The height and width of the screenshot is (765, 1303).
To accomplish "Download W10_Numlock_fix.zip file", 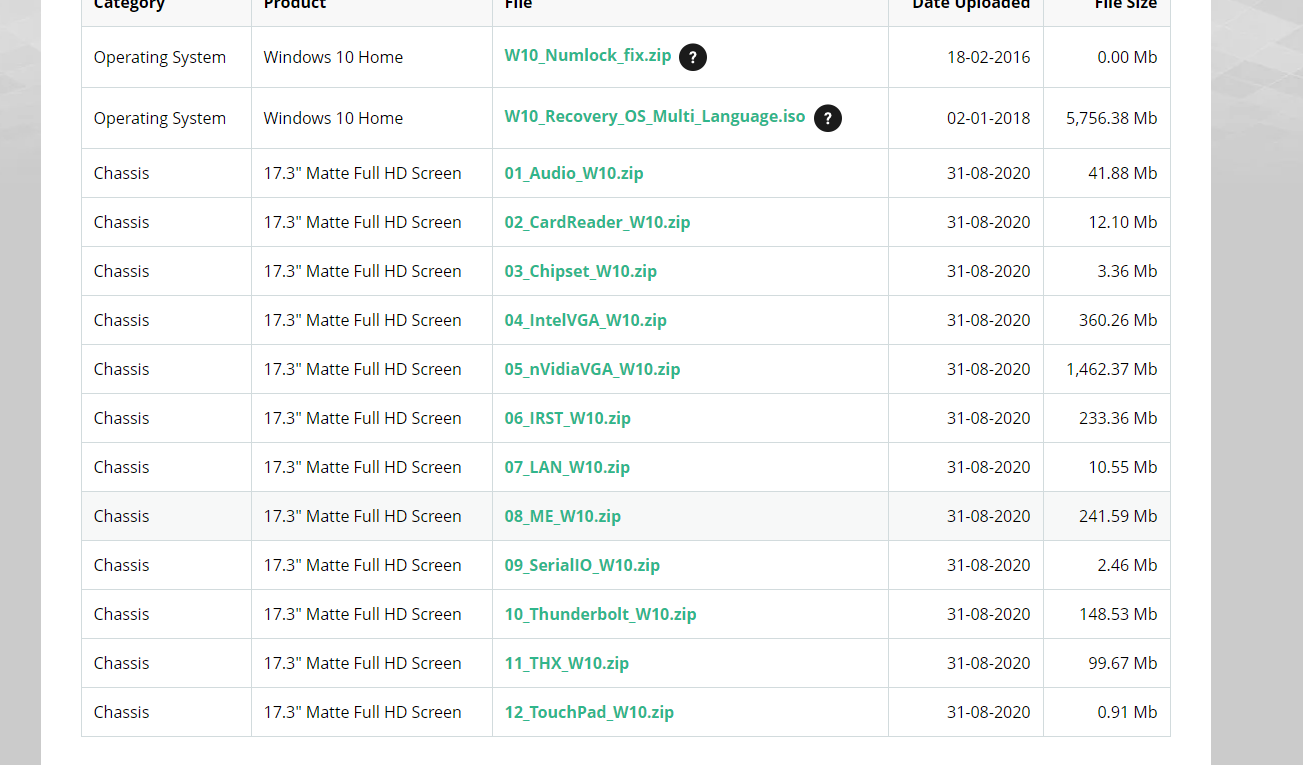I will [x=588, y=56].
